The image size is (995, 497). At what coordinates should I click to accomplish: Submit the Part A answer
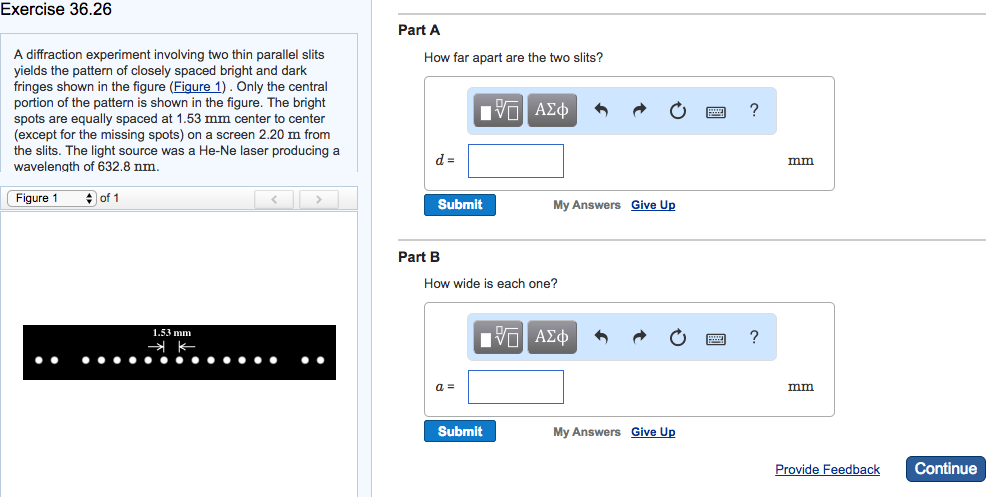tap(460, 205)
